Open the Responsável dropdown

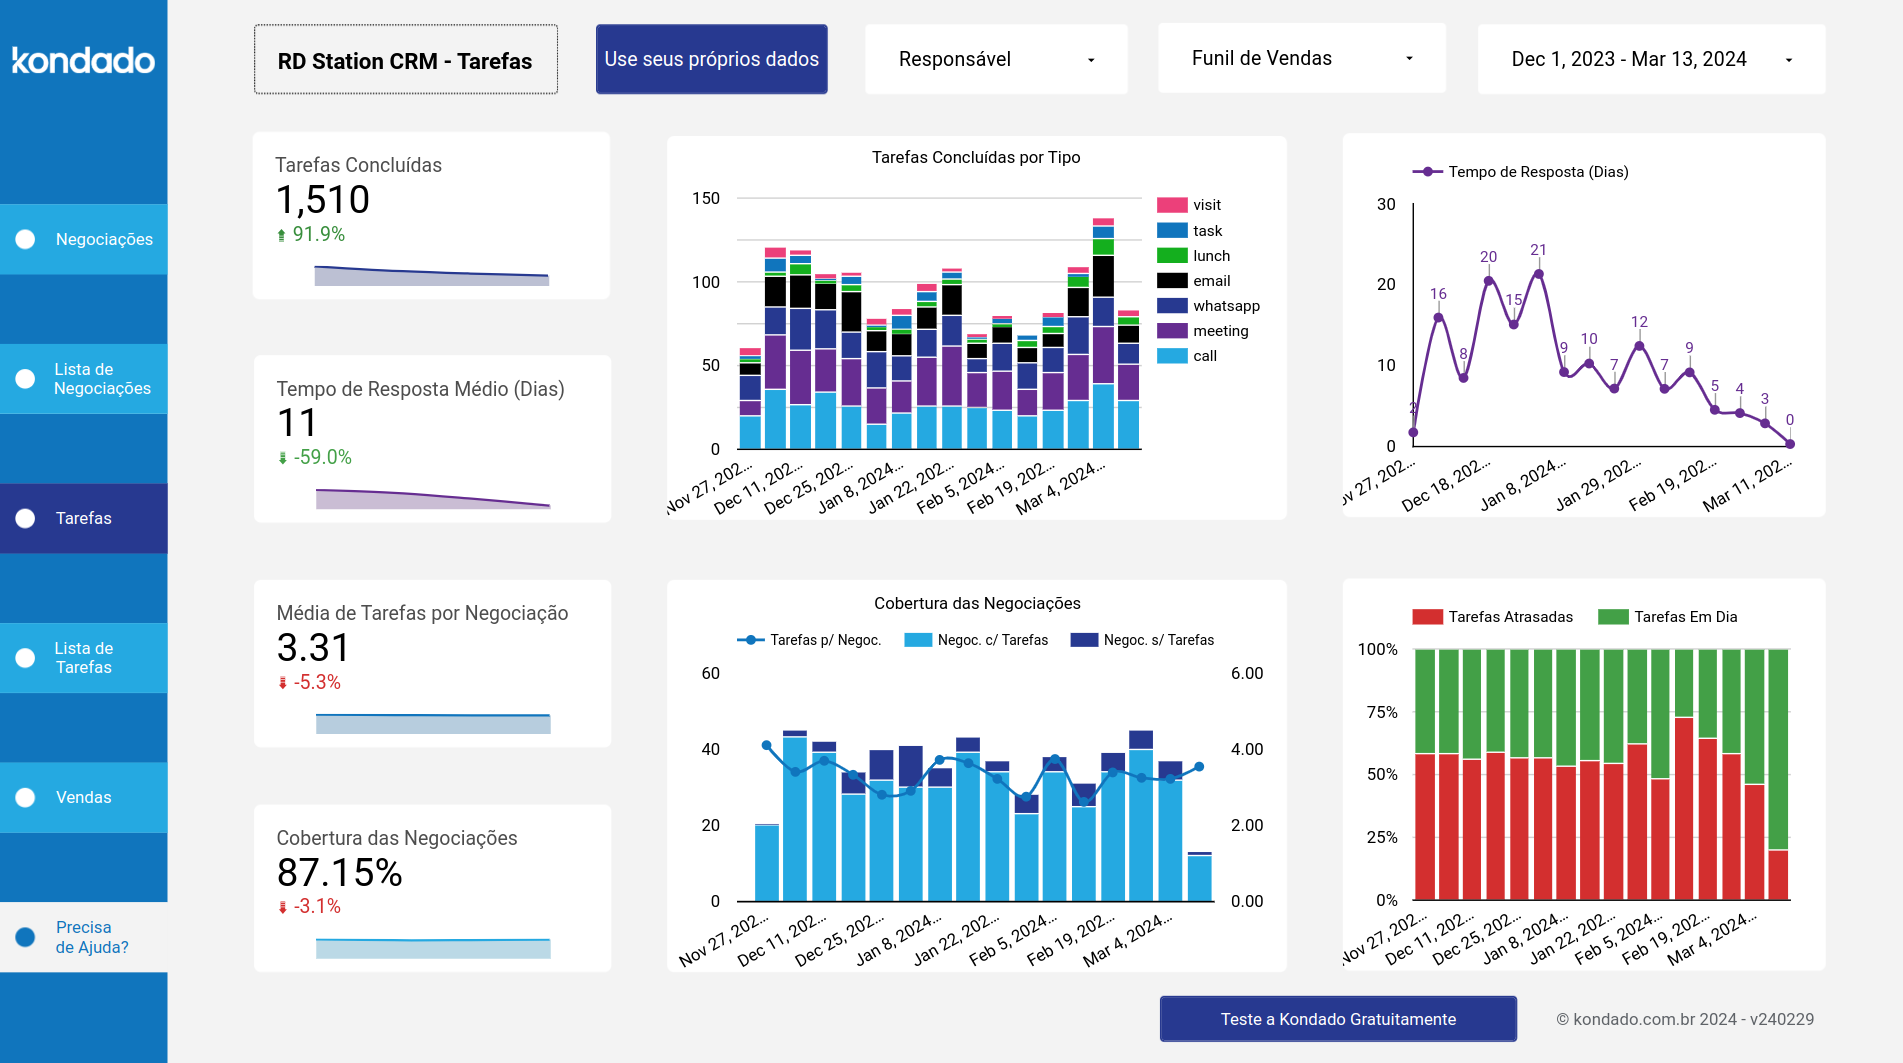click(x=995, y=58)
